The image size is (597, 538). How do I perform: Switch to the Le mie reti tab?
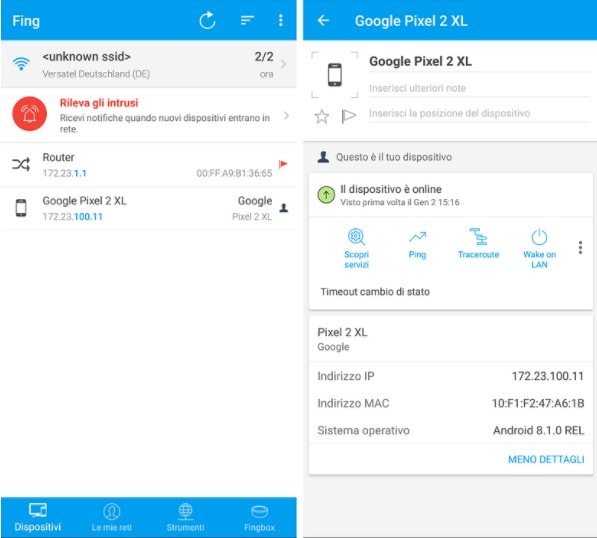[112, 517]
